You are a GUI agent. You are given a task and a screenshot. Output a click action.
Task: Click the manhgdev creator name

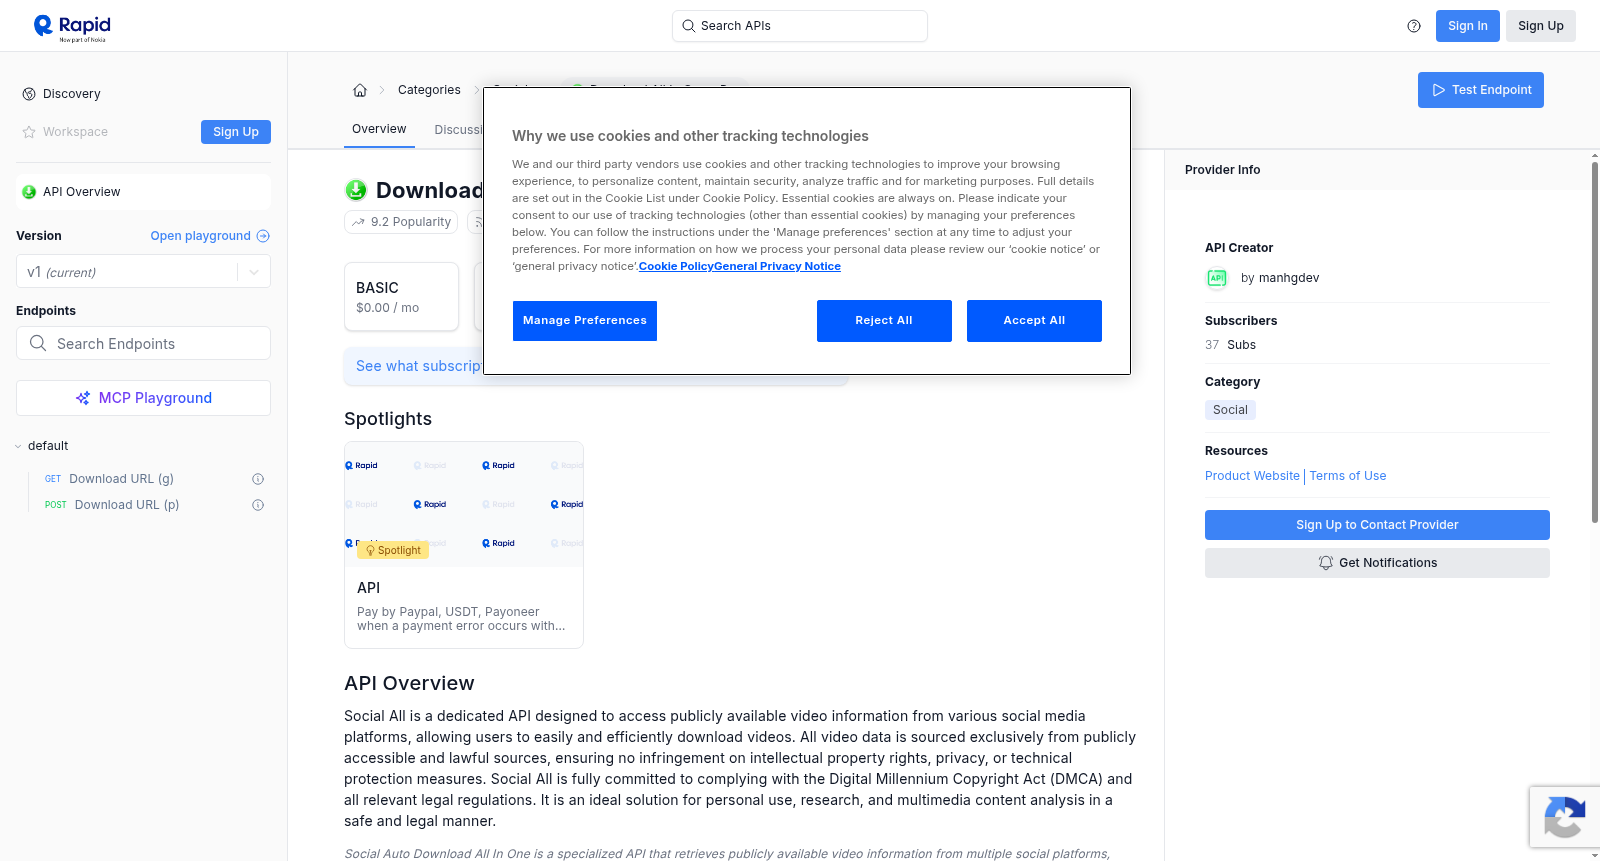(1289, 278)
